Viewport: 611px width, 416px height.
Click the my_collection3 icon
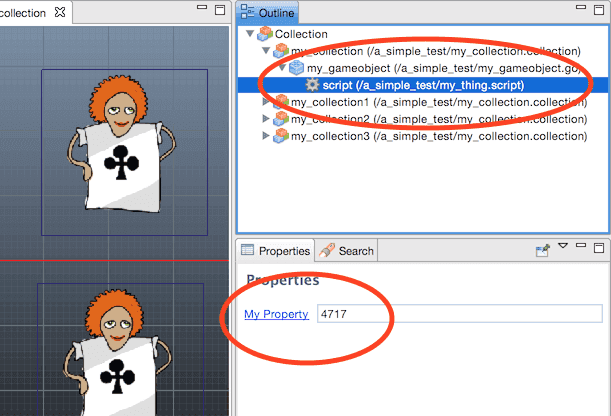pyautogui.click(x=281, y=136)
